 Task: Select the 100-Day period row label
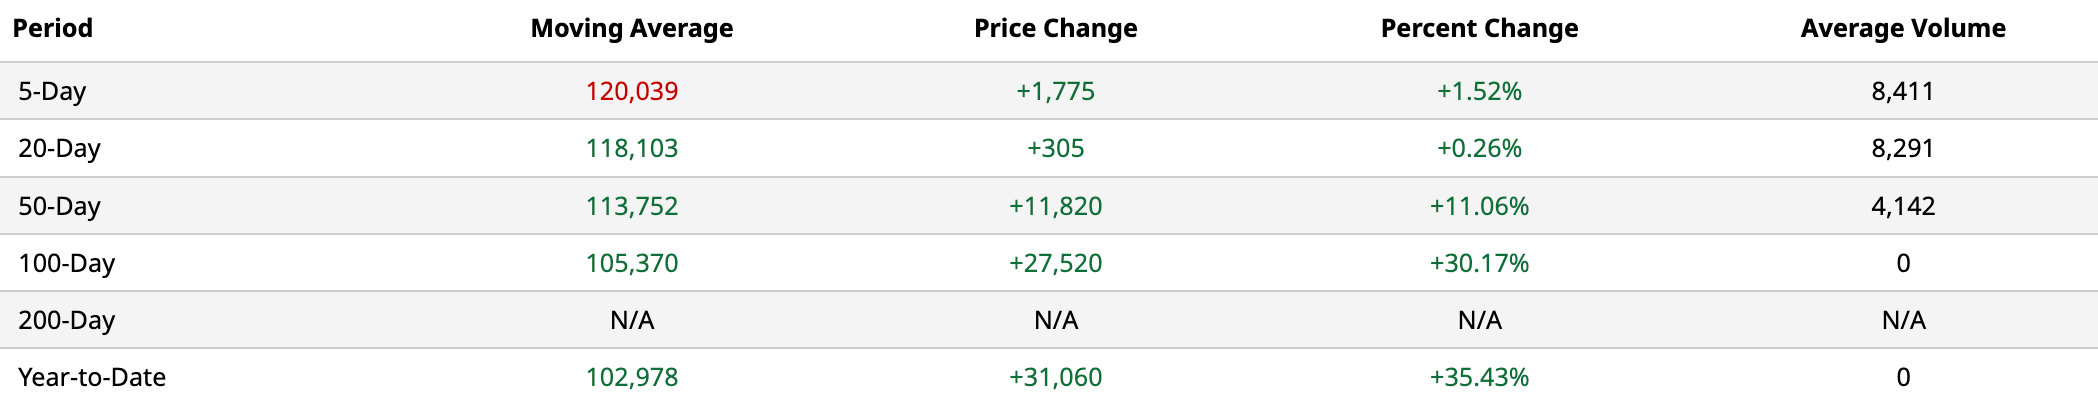click(66, 263)
